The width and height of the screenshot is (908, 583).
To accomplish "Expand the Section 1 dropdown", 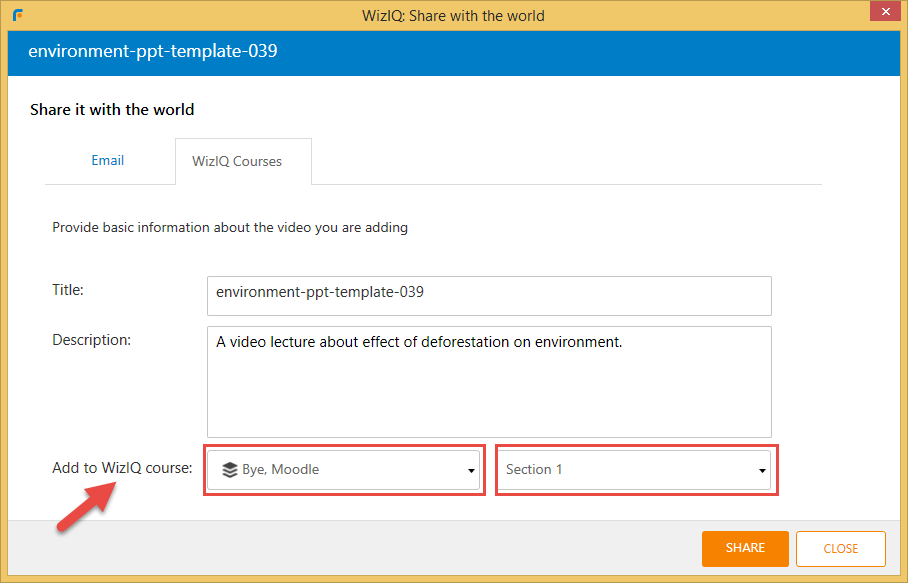I will coord(635,470).
